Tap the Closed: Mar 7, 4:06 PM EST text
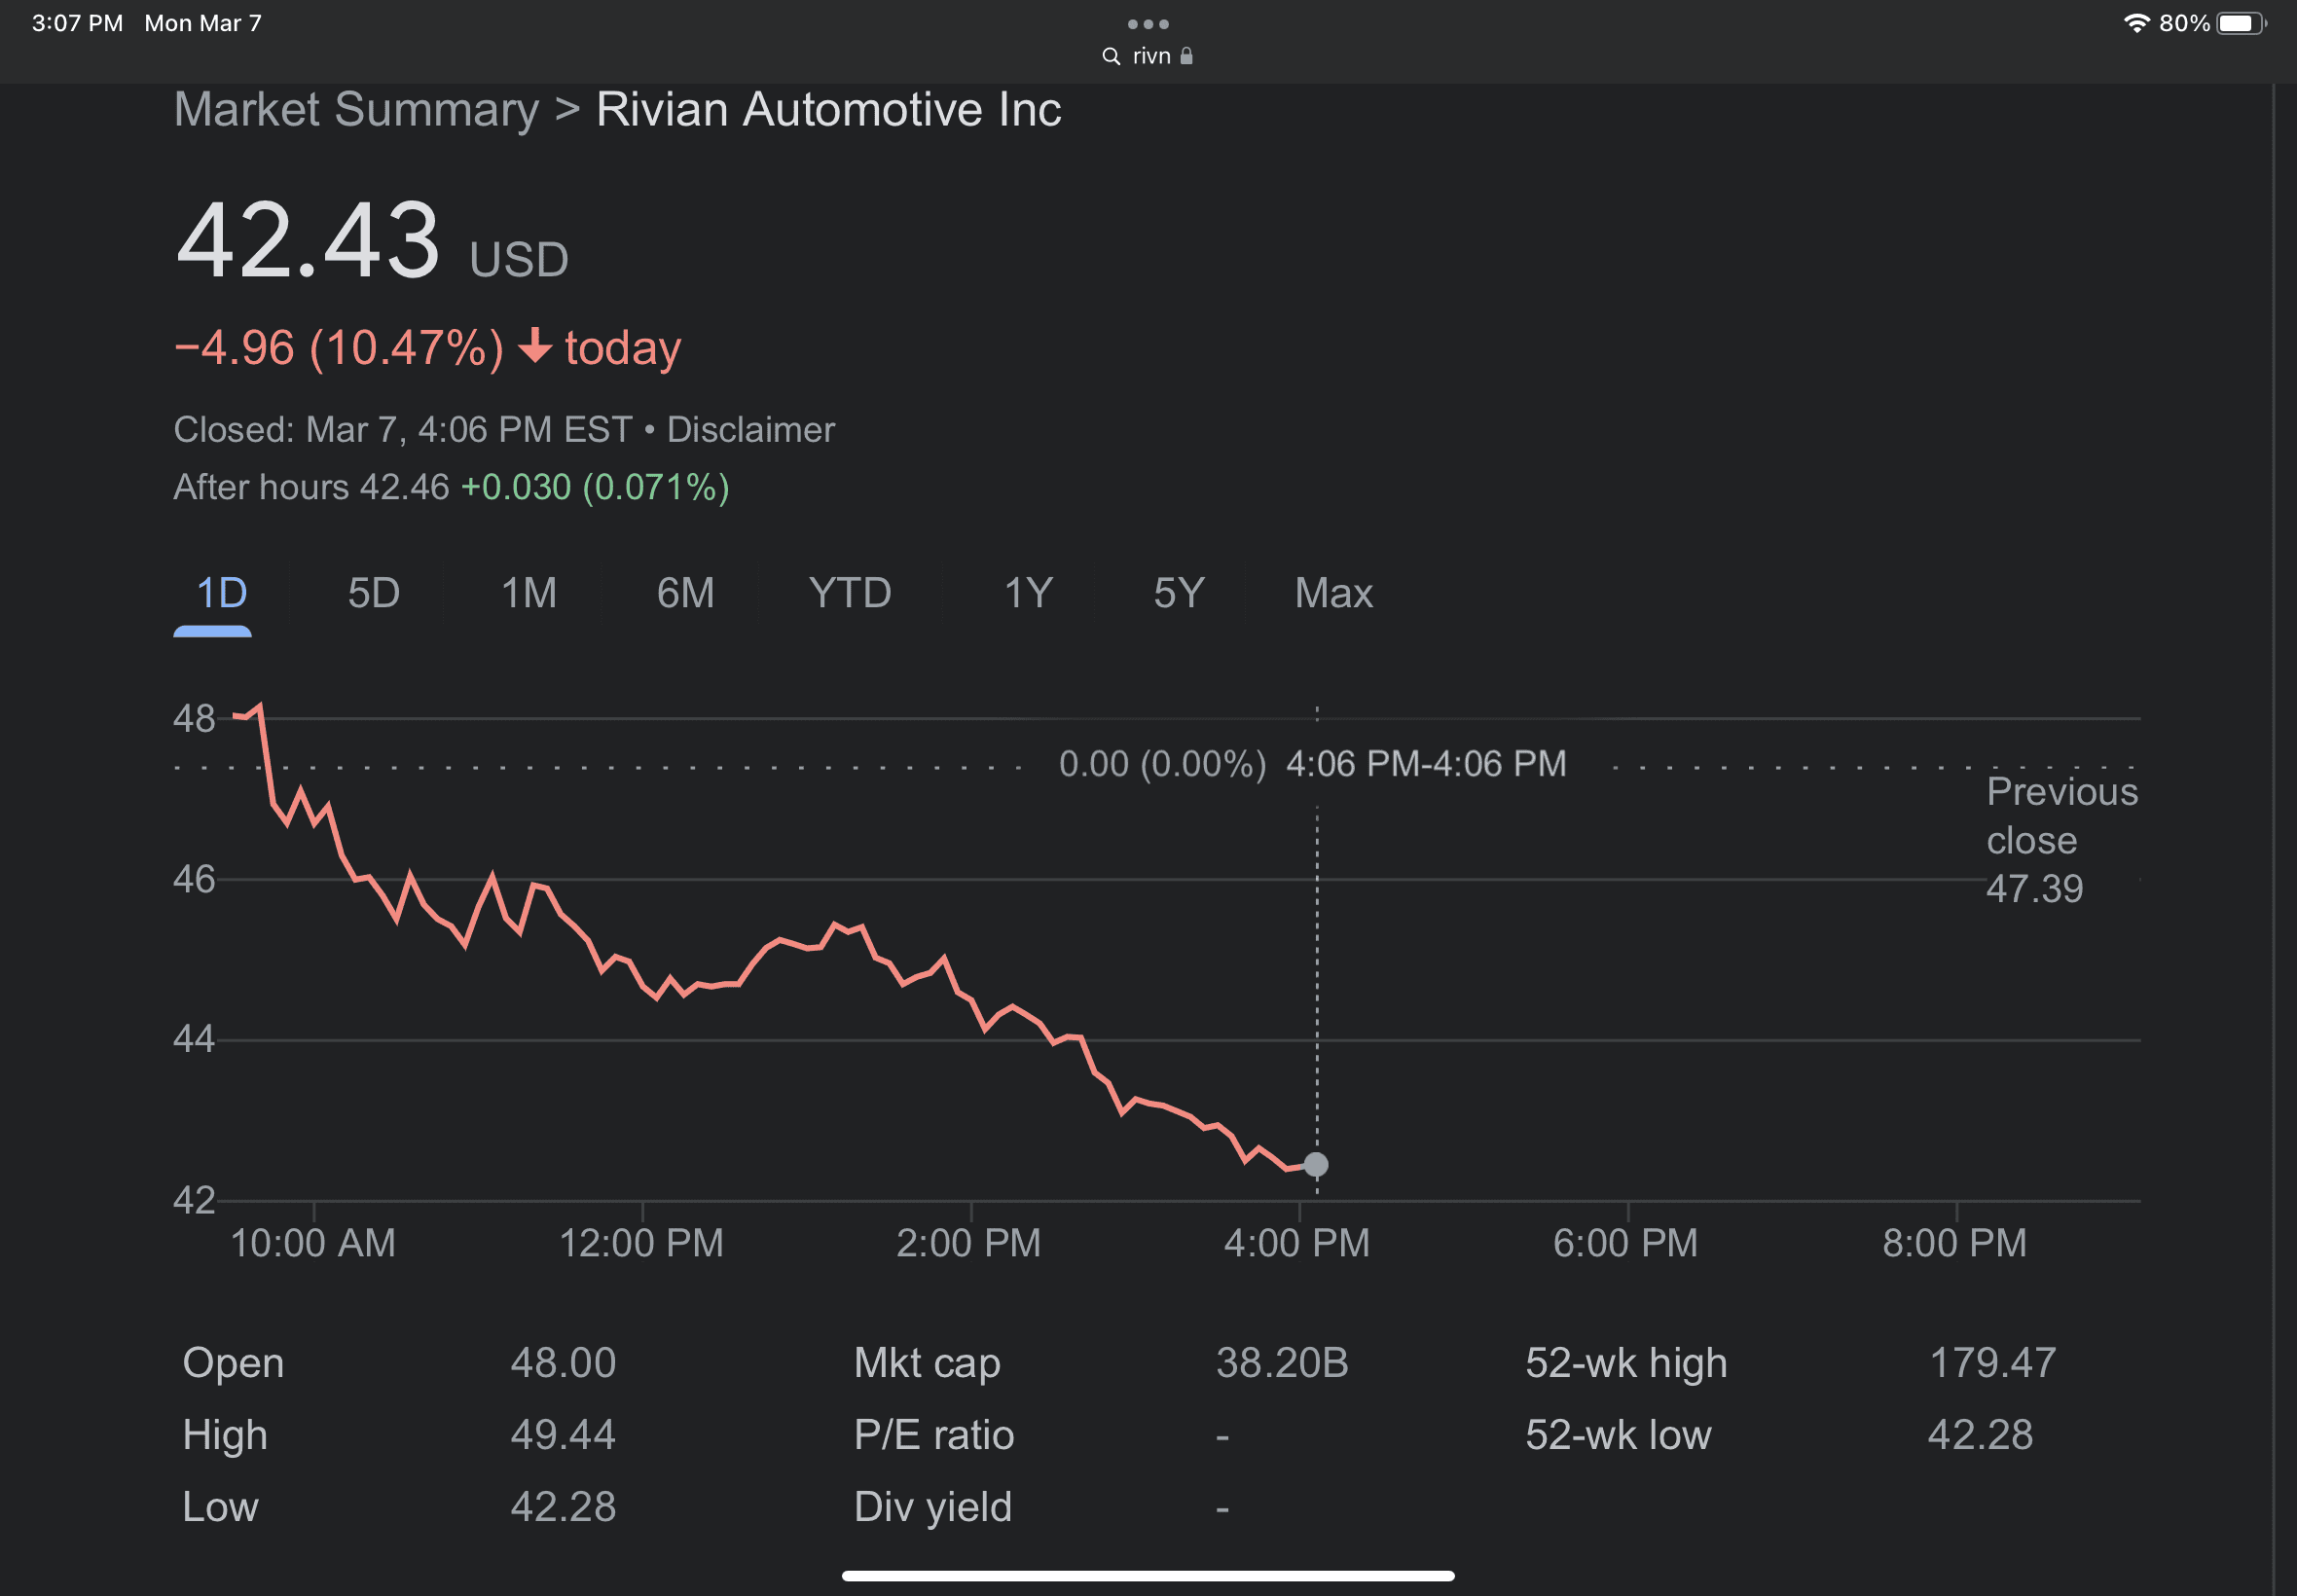The width and height of the screenshot is (2297, 1596). [403, 430]
